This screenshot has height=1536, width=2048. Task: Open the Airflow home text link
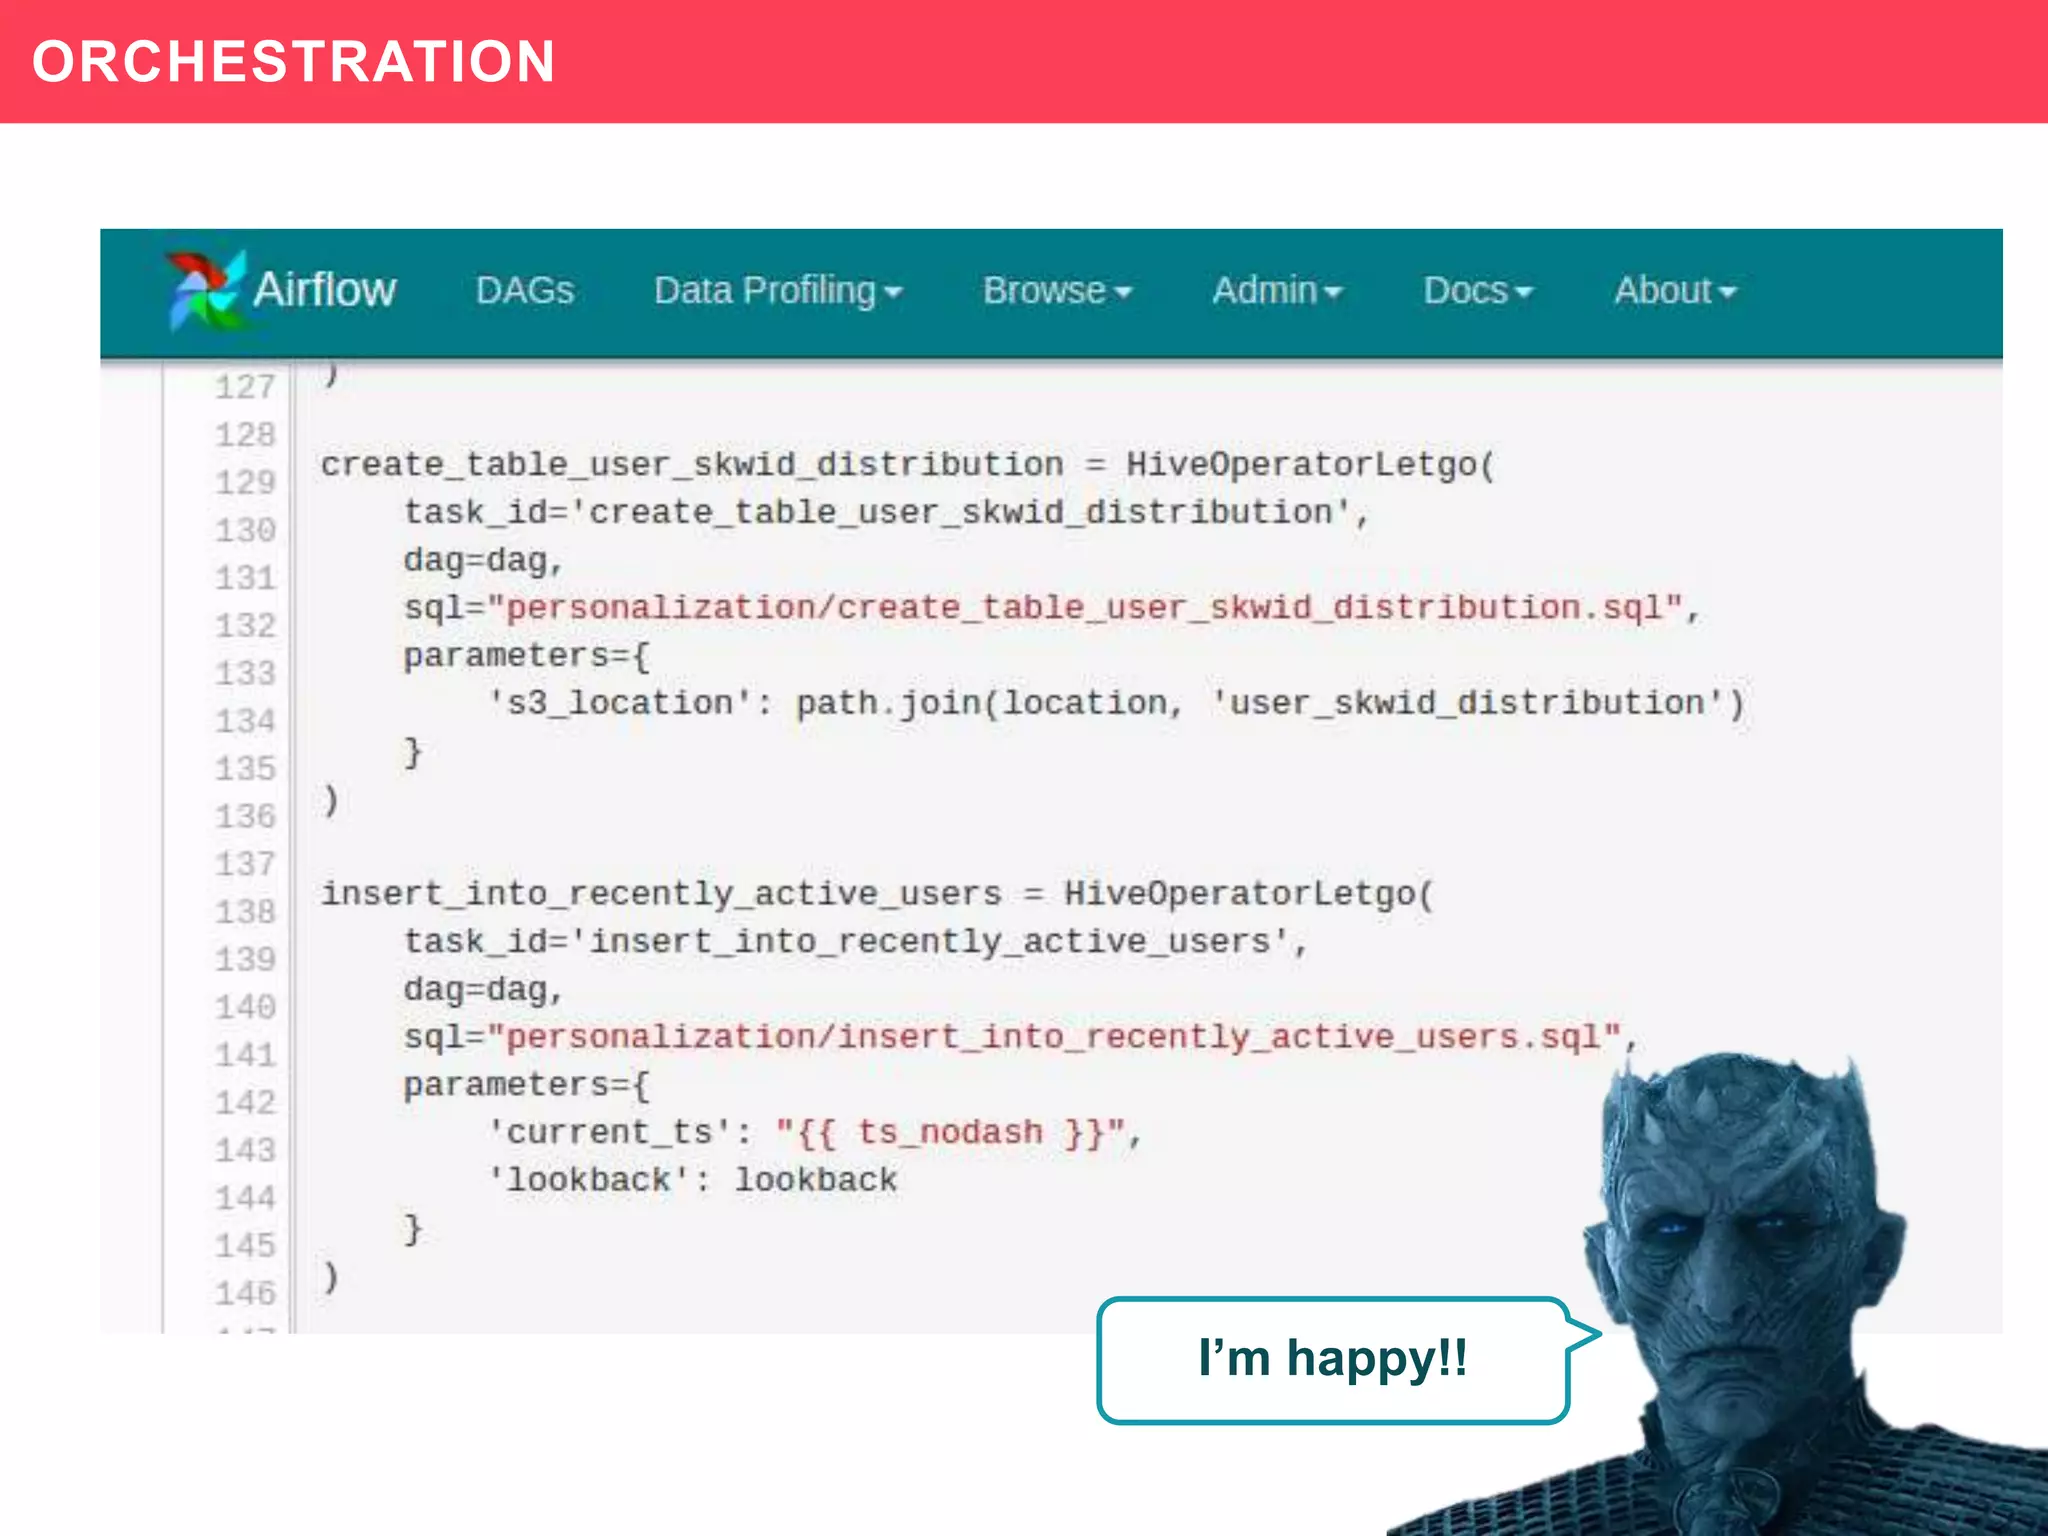(x=324, y=290)
